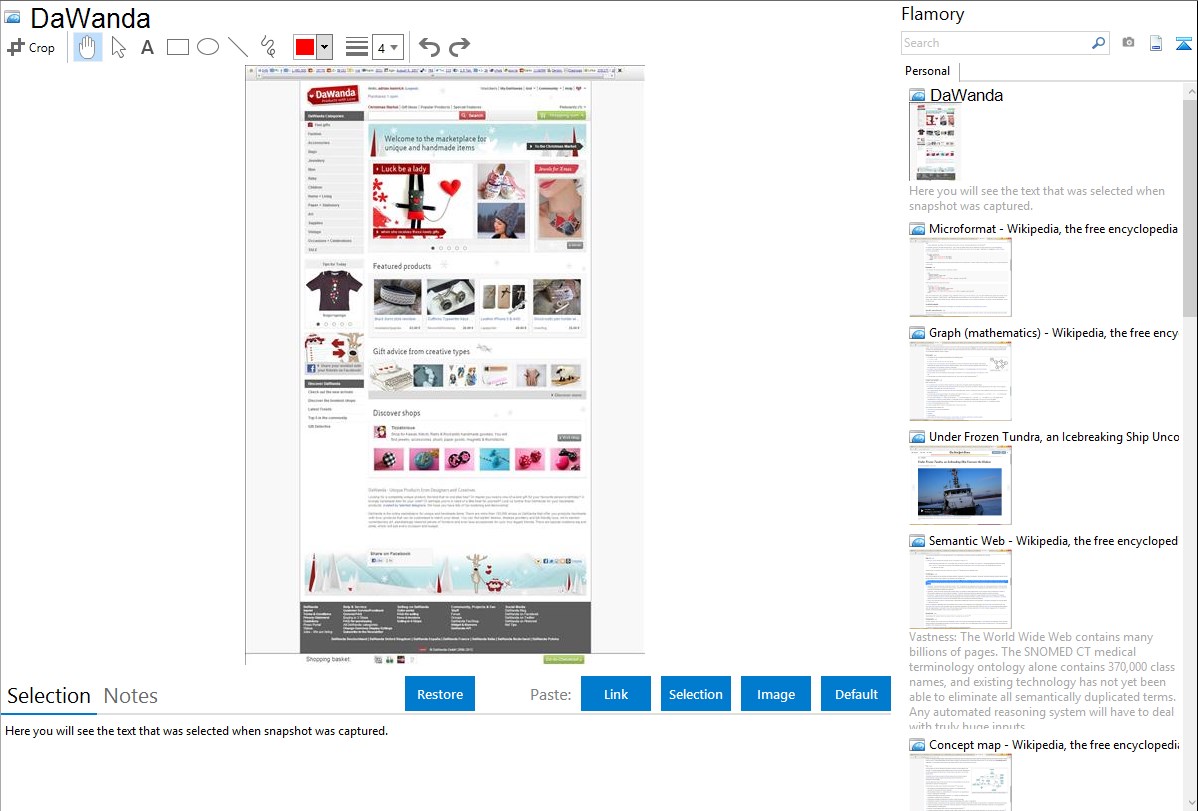This screenshot has width=1198, height=811.
Task: Select the Rectangle shape tool
Action: [x=177, y=47]
